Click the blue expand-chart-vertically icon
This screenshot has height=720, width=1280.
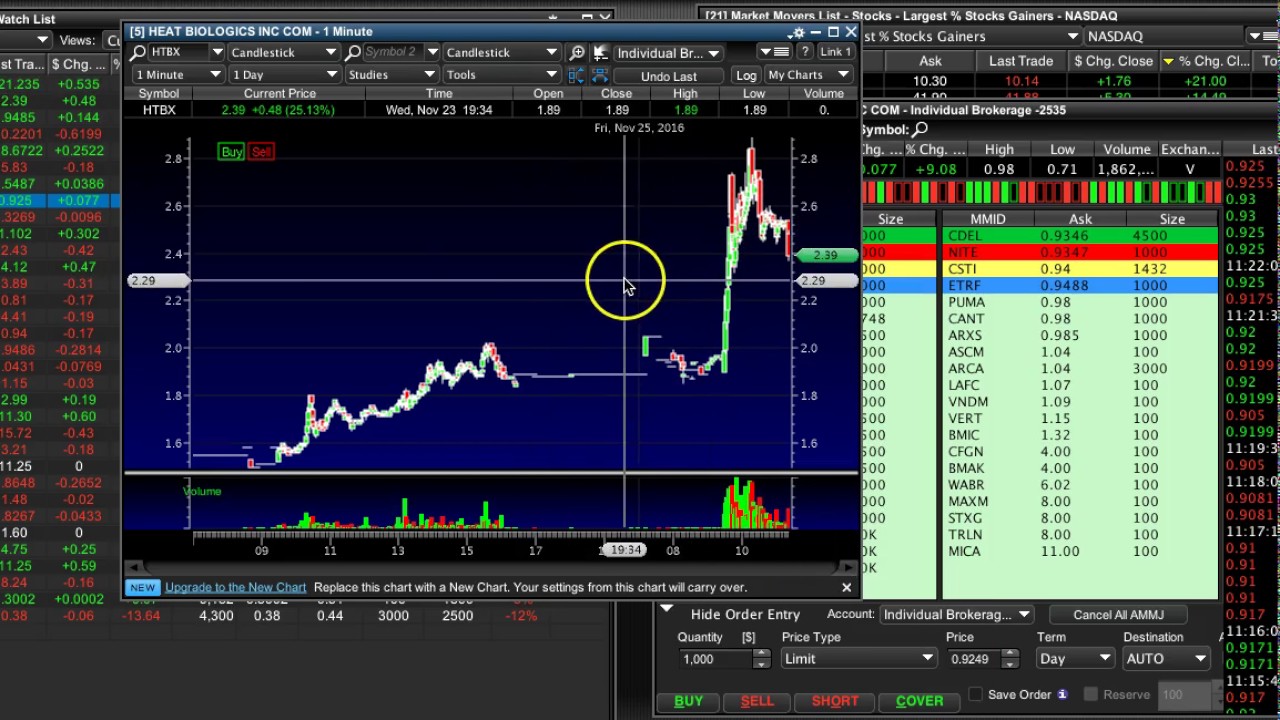pyautogui.click(x=577, y=76)
